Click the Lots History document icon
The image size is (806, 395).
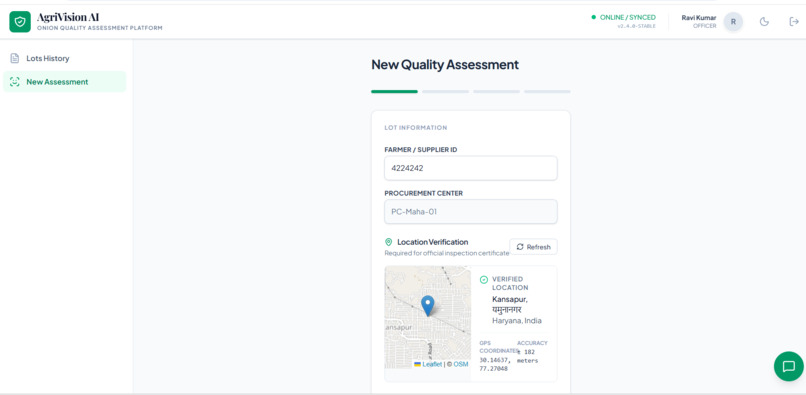click(x=15, y=59)
